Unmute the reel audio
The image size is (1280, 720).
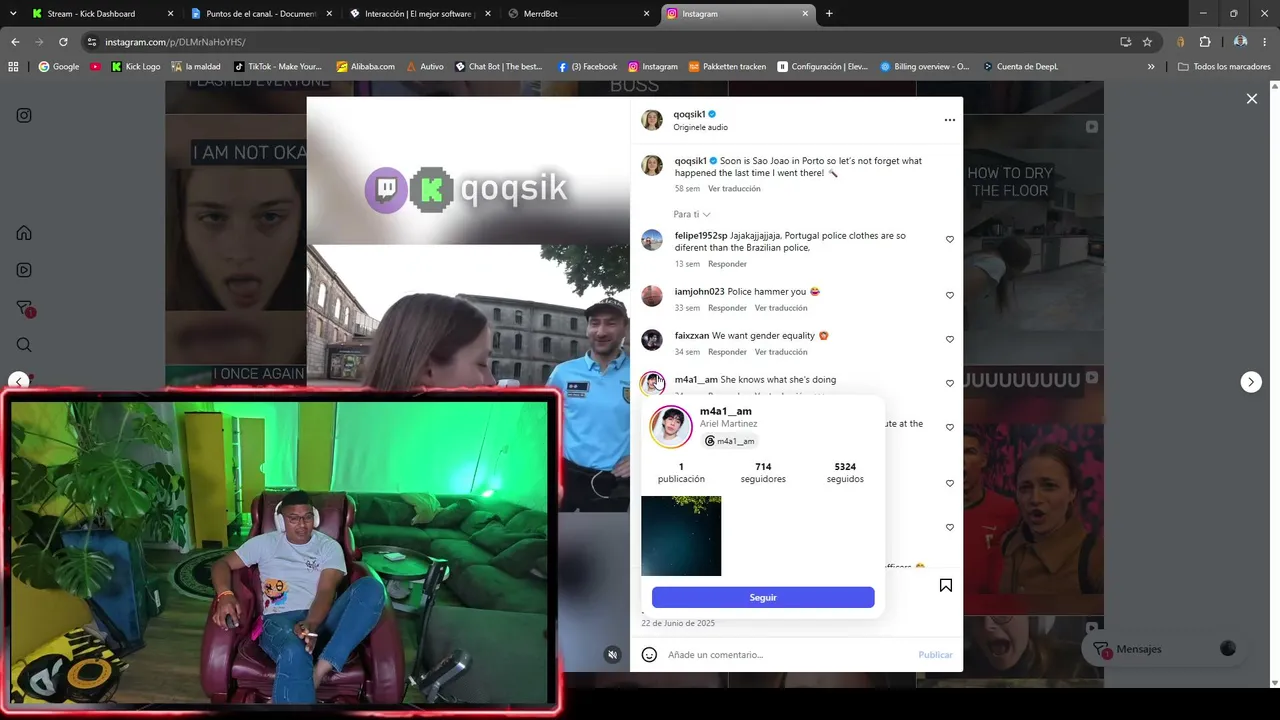[613, 655]
